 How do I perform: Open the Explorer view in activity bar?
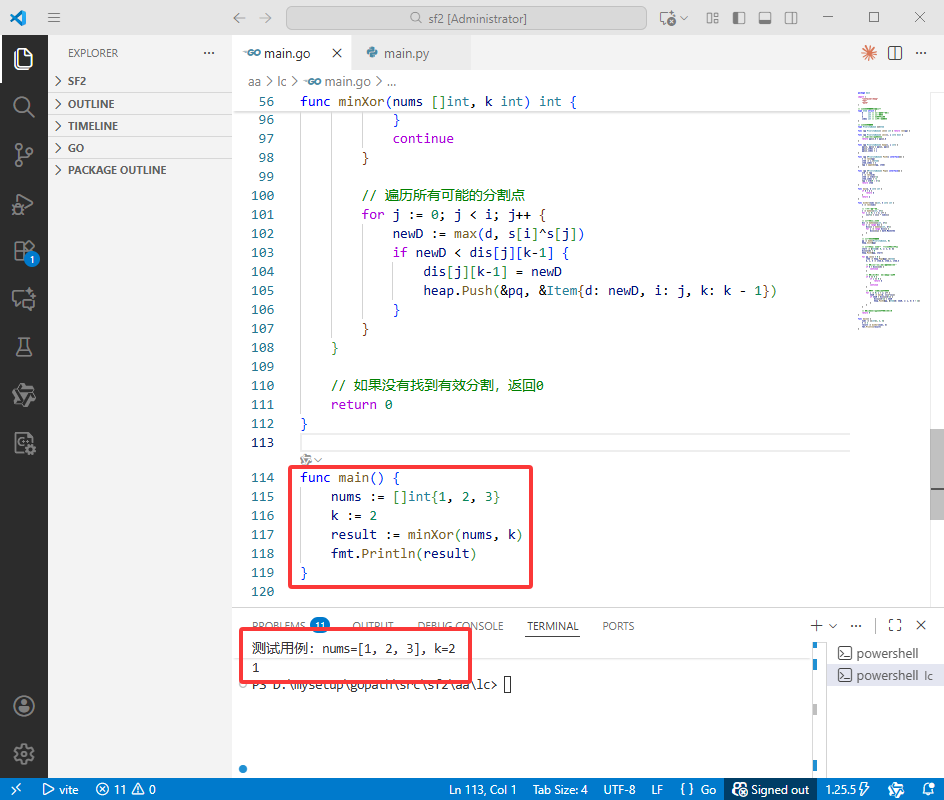click(x=23, y=58)
